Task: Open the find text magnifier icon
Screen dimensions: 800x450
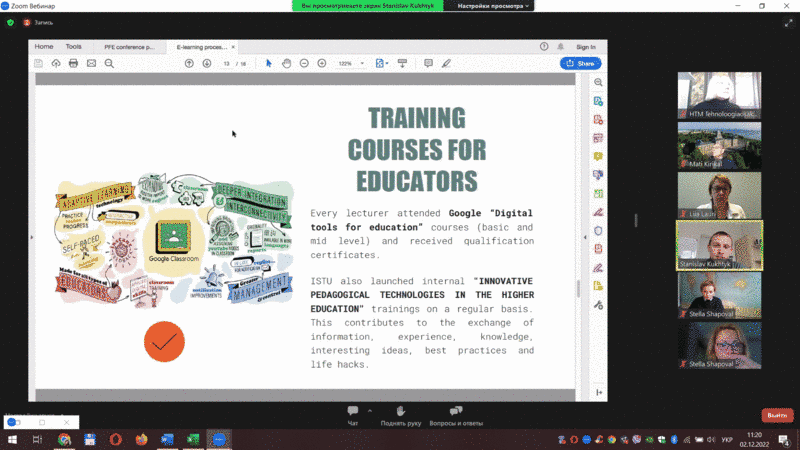Action: pos(109,63)
